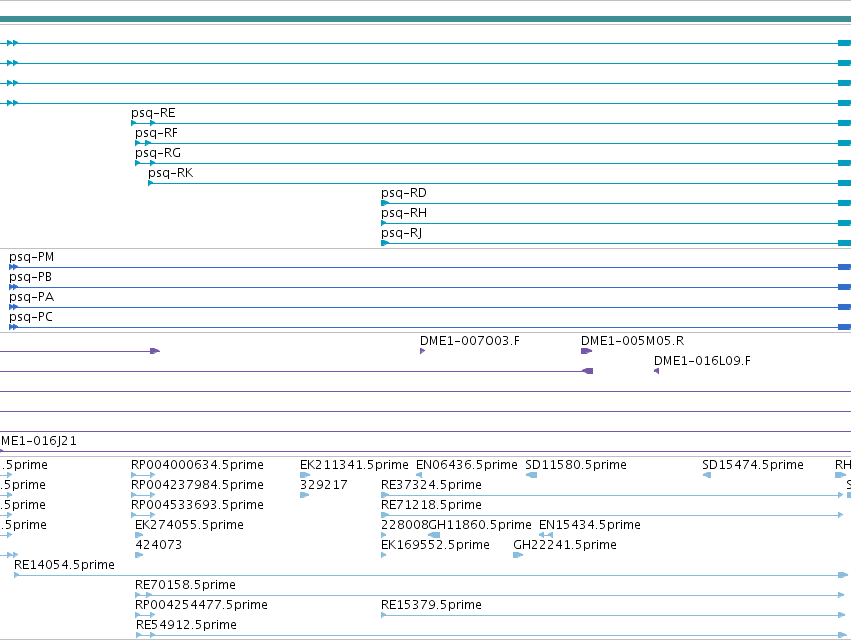Click the teal gene span bar
This screenshot has height=640, width=851.
click(x=426, y=20)
